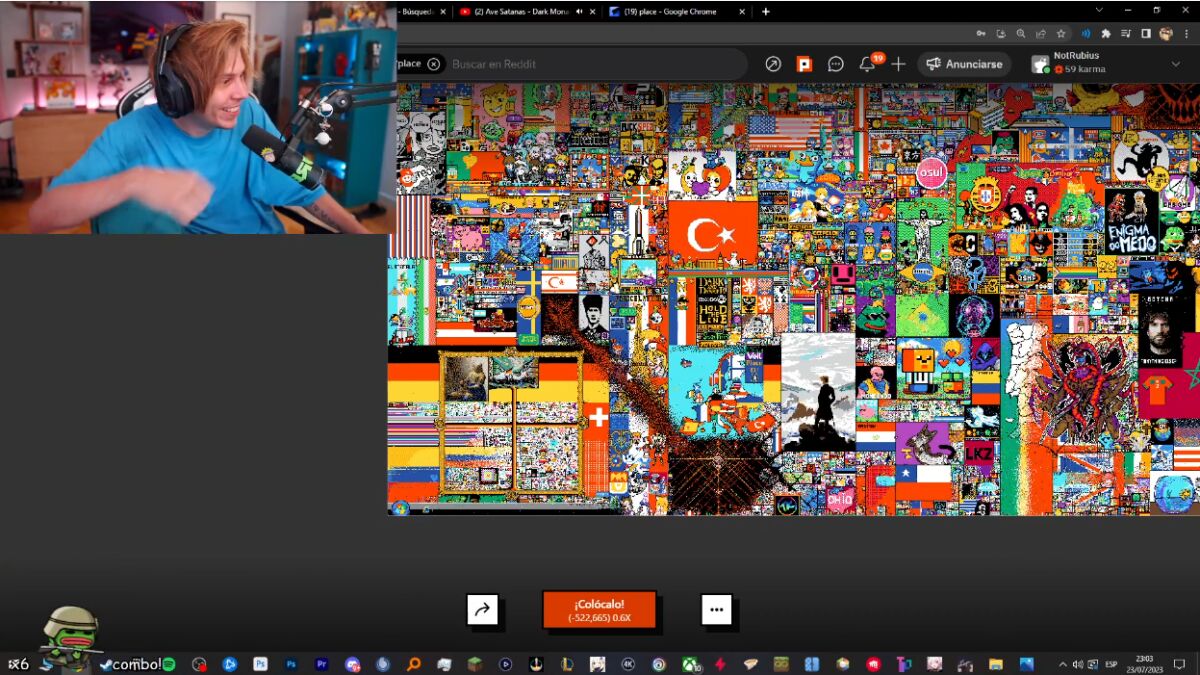
Task: Mute the Ave Satanas tab audio
Action: [581, 12]
